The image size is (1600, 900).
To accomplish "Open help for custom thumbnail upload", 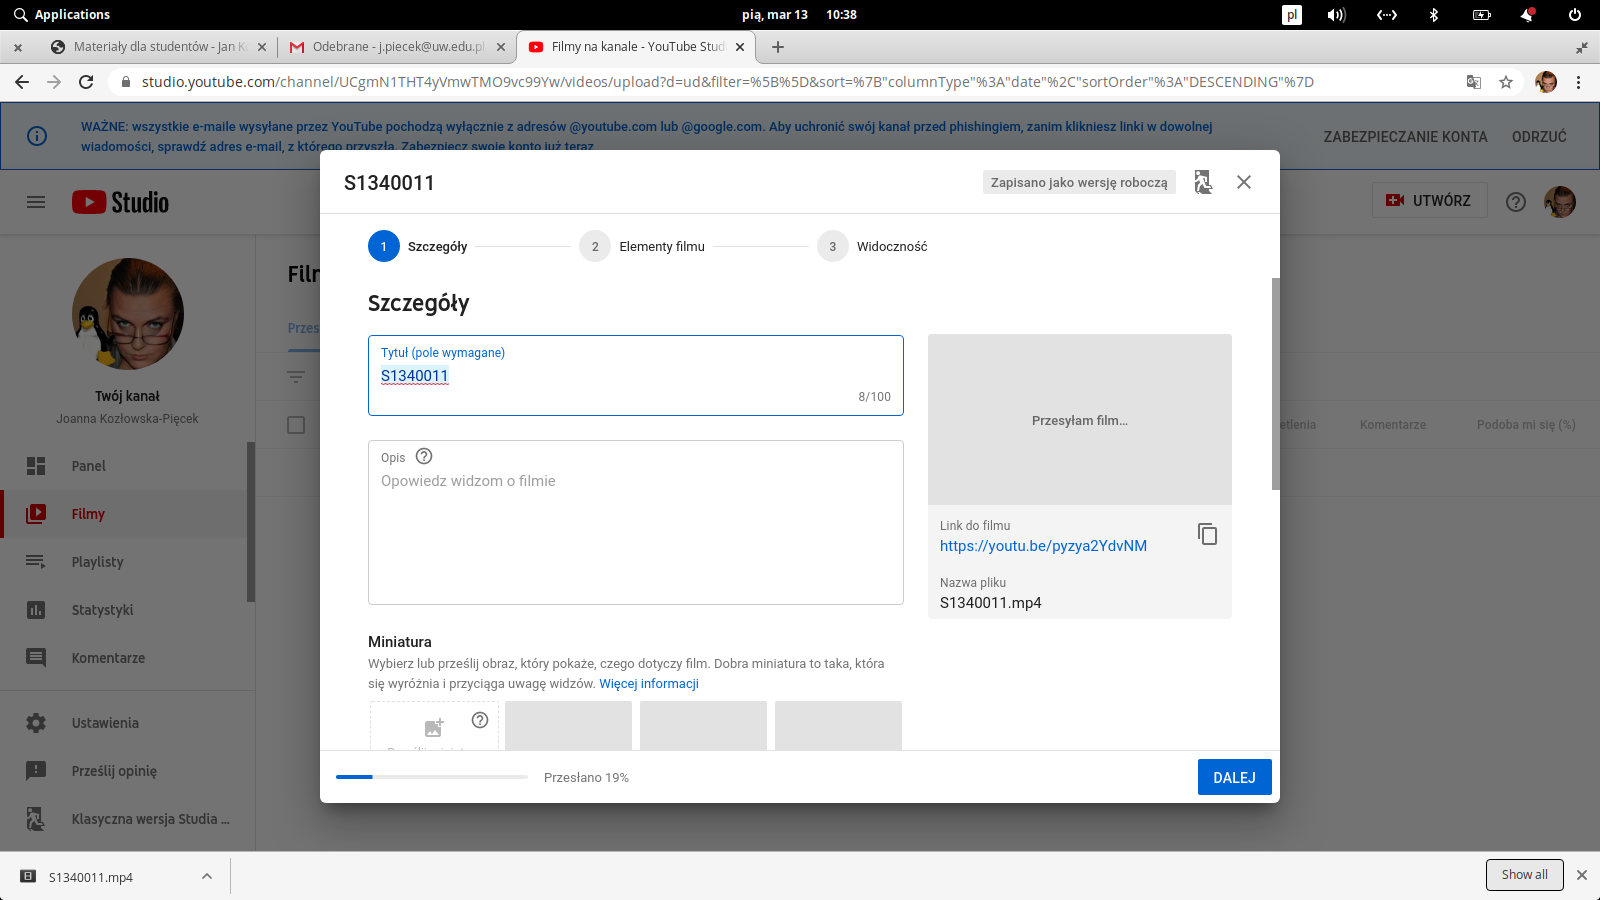I will [480, 720].
